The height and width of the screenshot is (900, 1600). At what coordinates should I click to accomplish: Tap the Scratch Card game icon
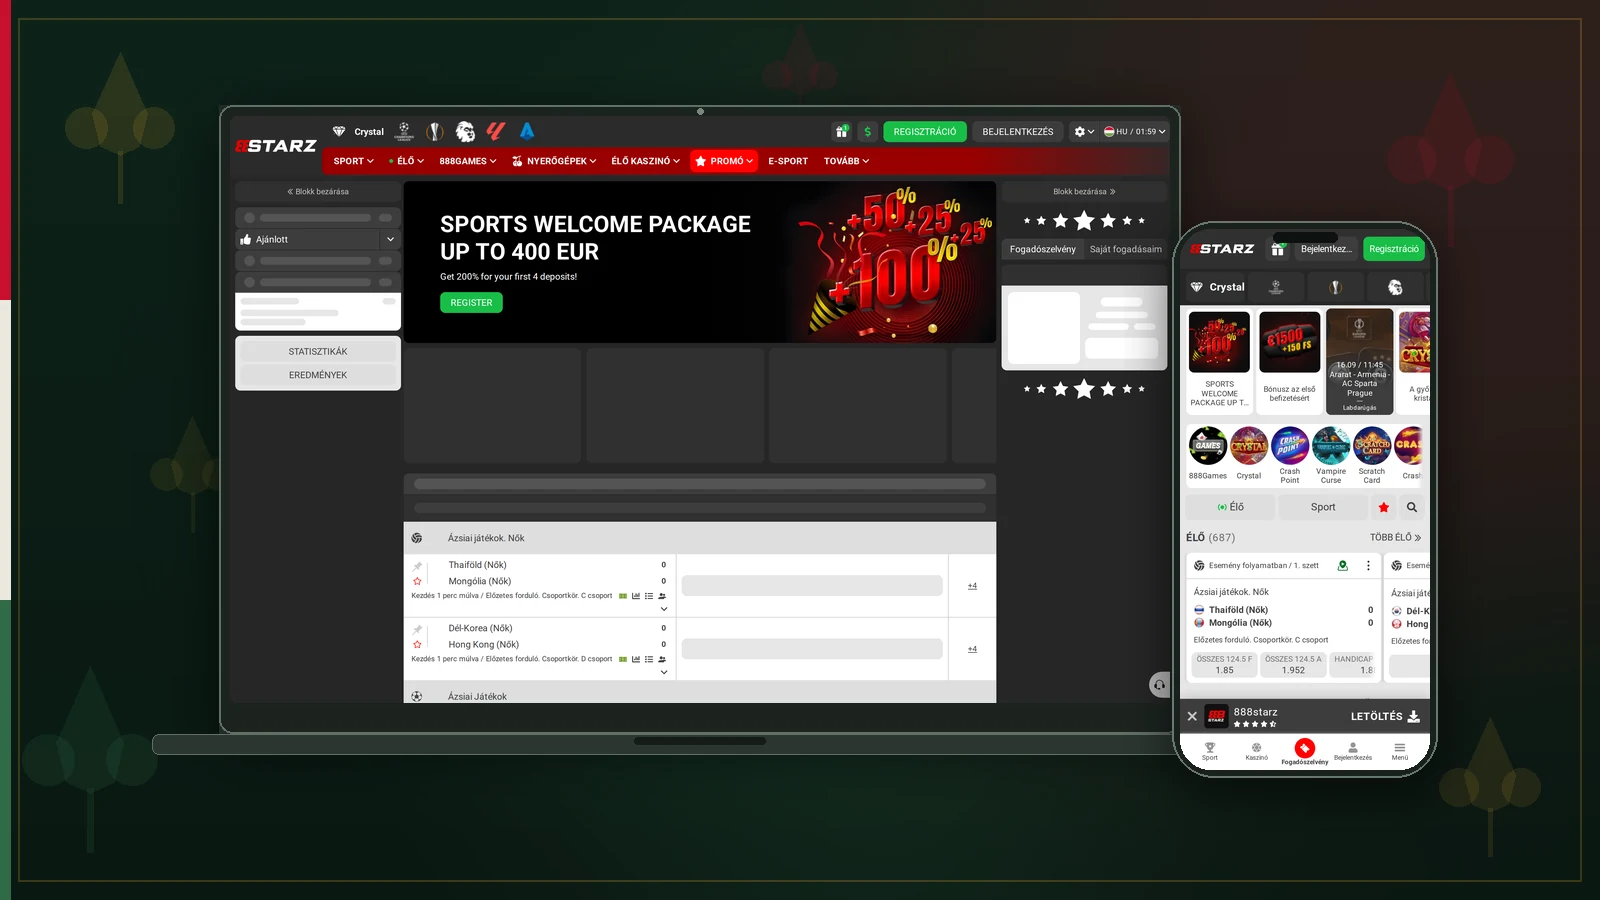1372,446
